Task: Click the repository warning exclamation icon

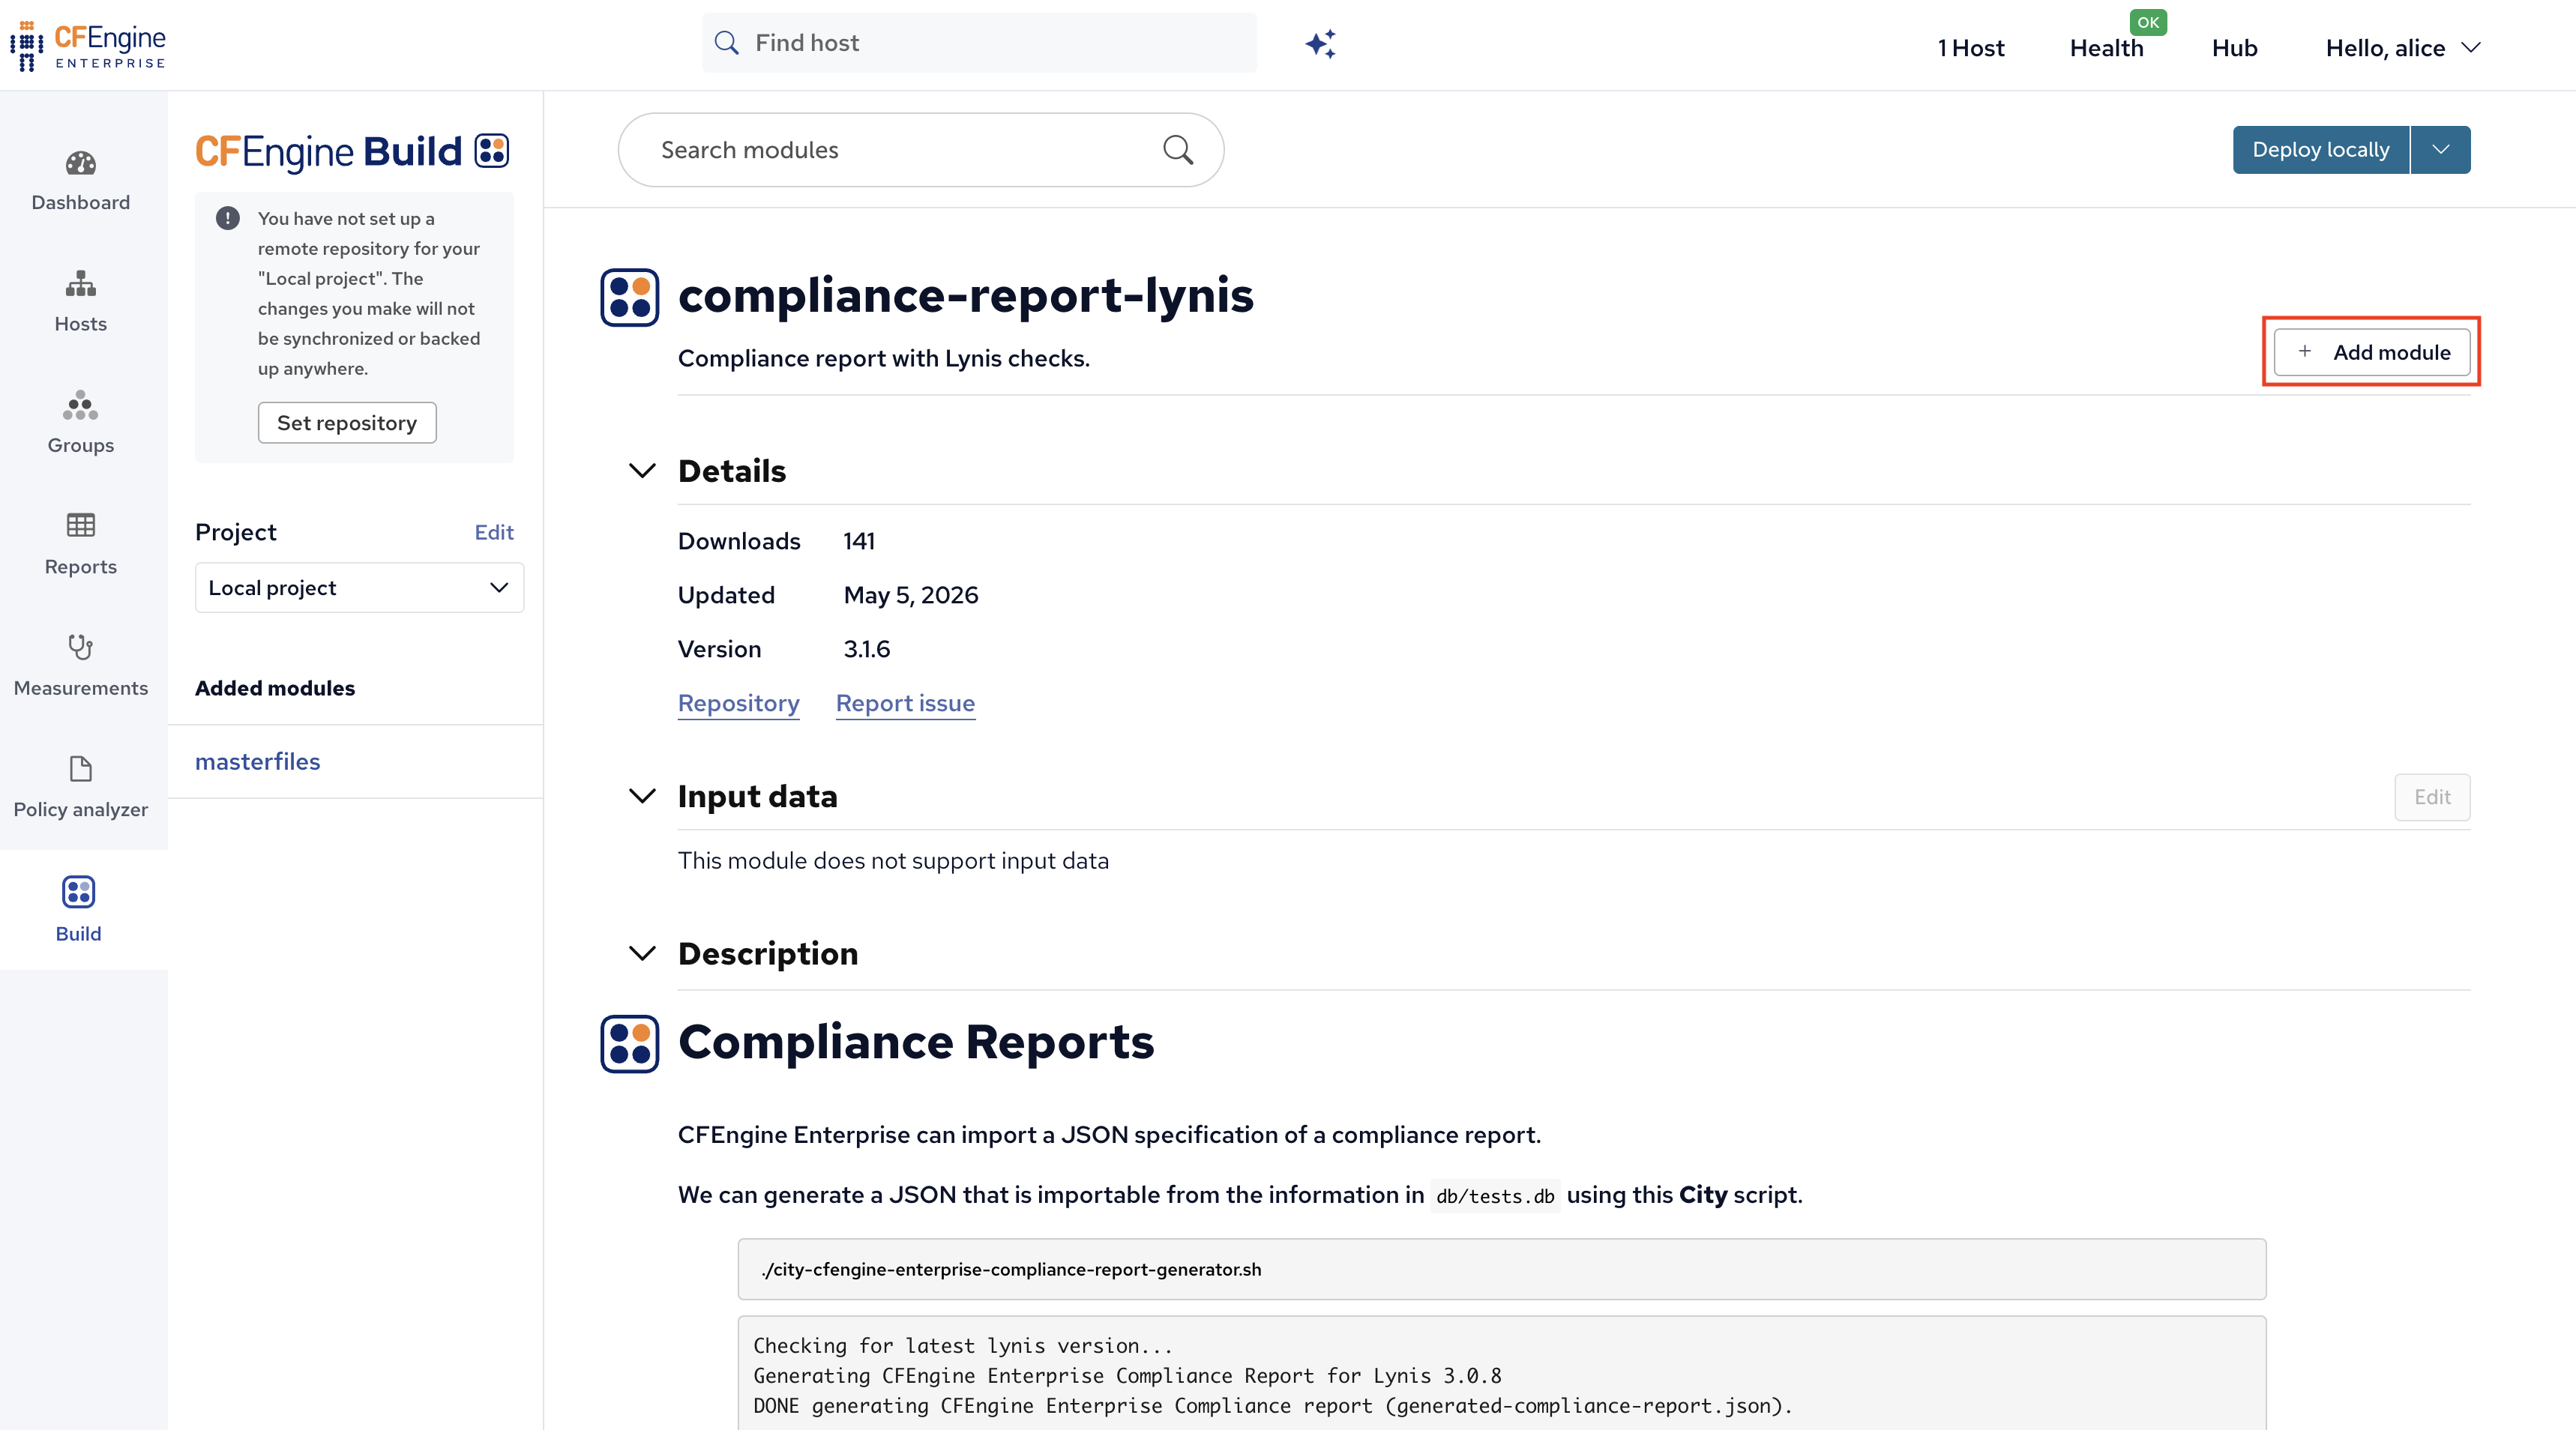Action: pos(228,218)
